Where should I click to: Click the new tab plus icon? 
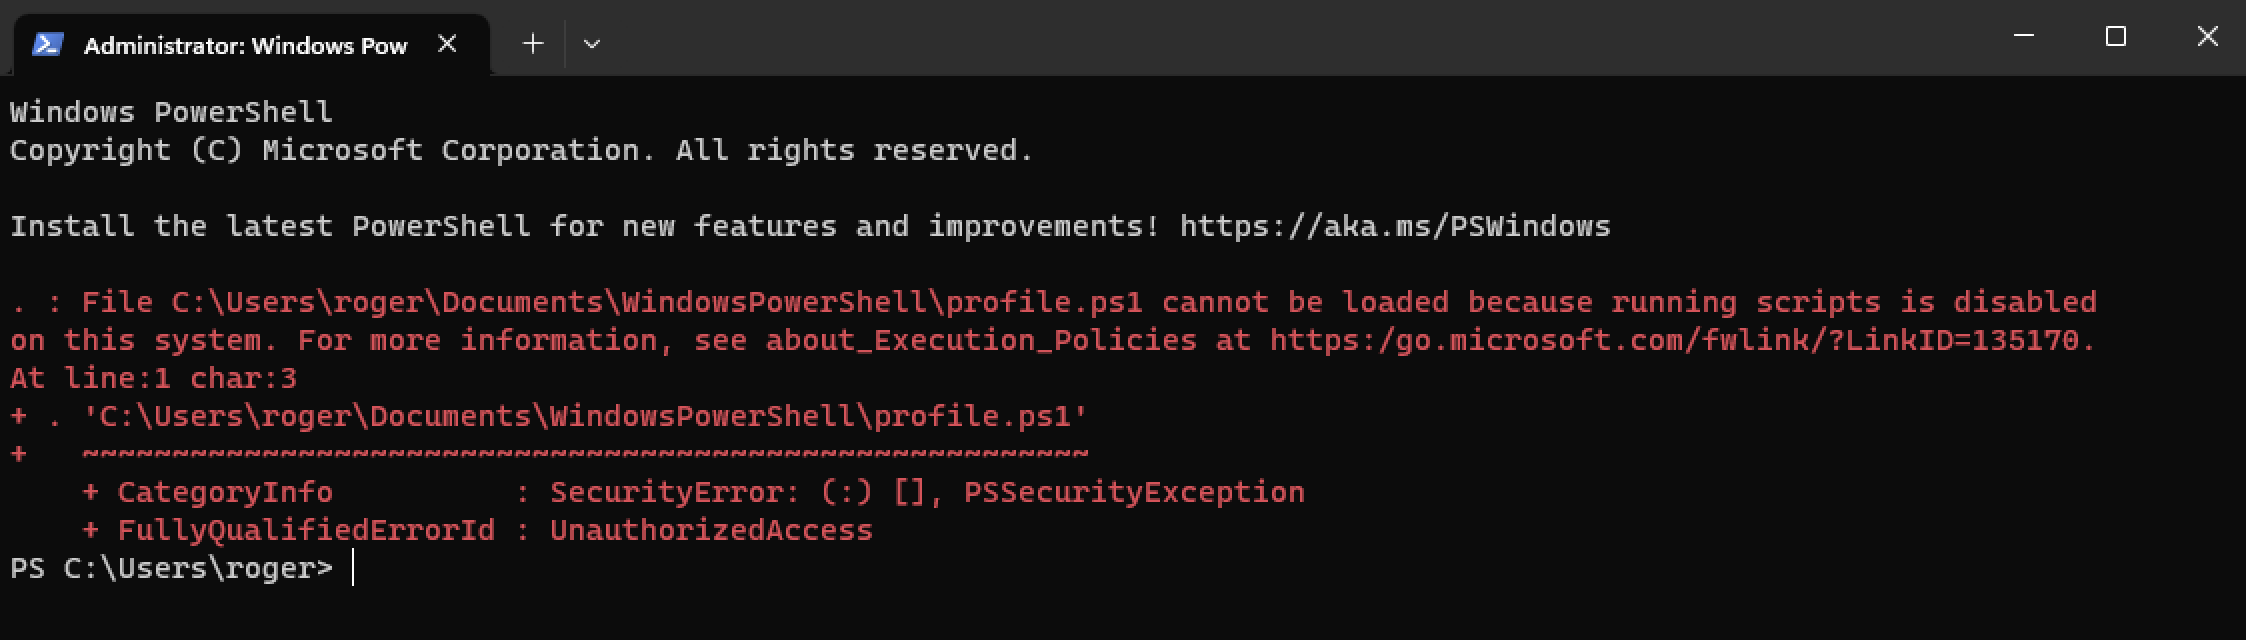532,43
